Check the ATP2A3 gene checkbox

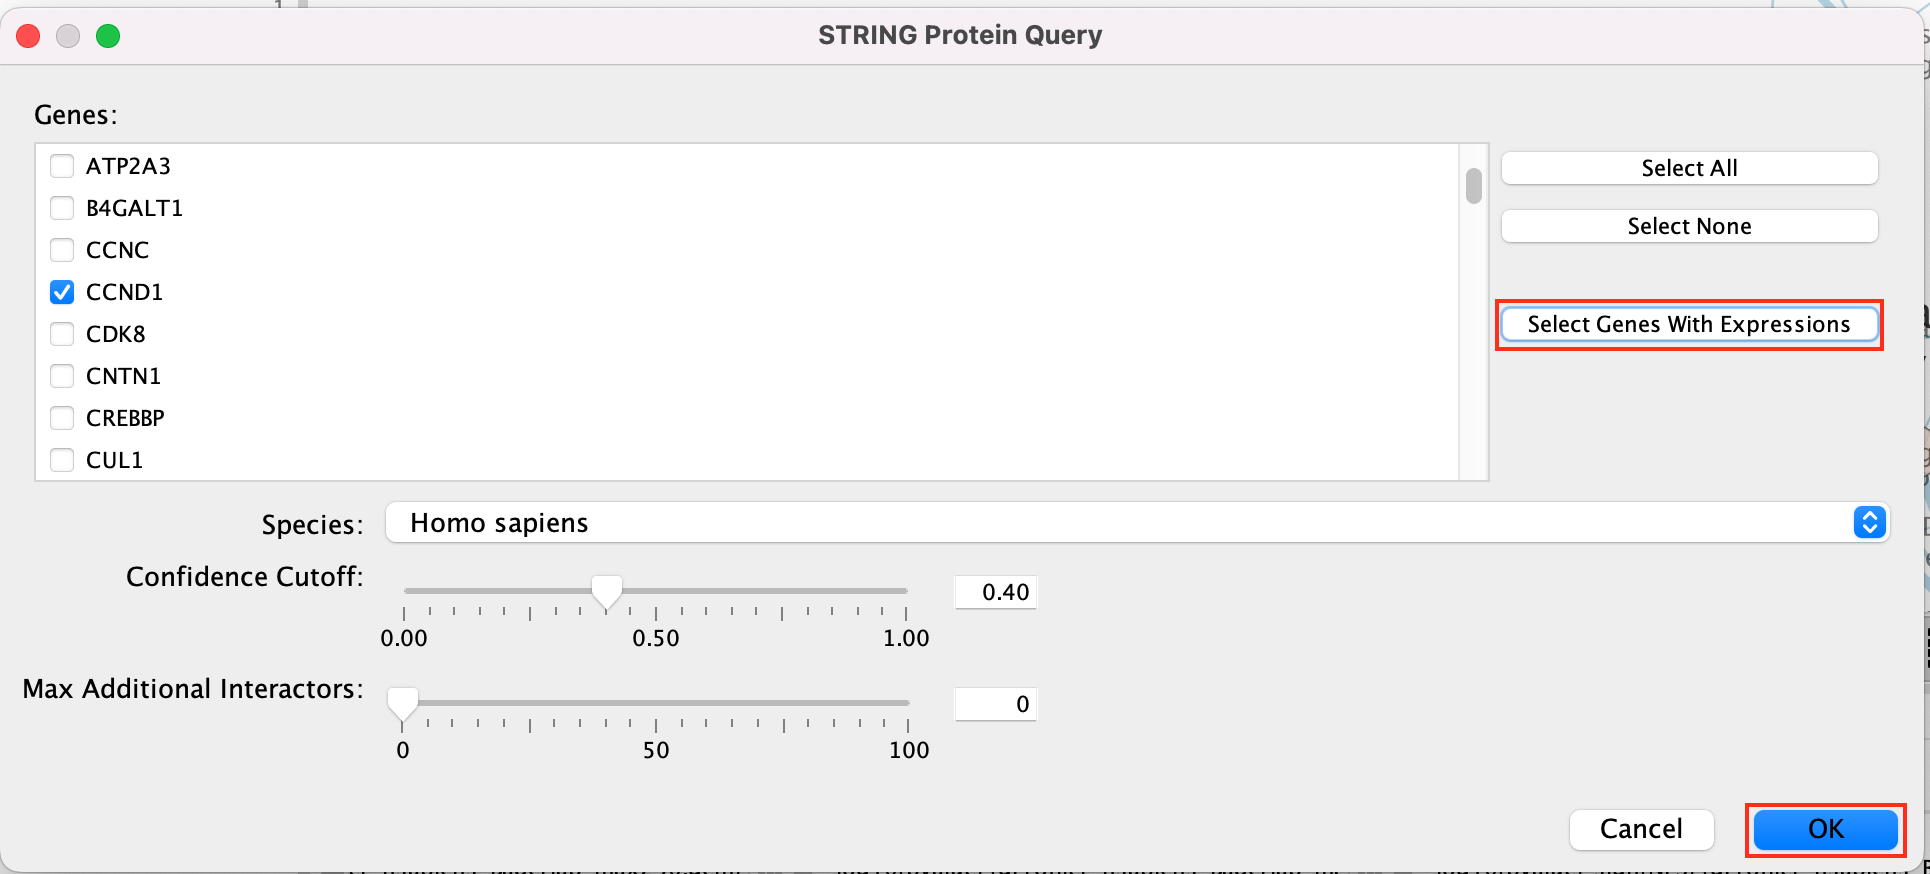click(62, 166)
